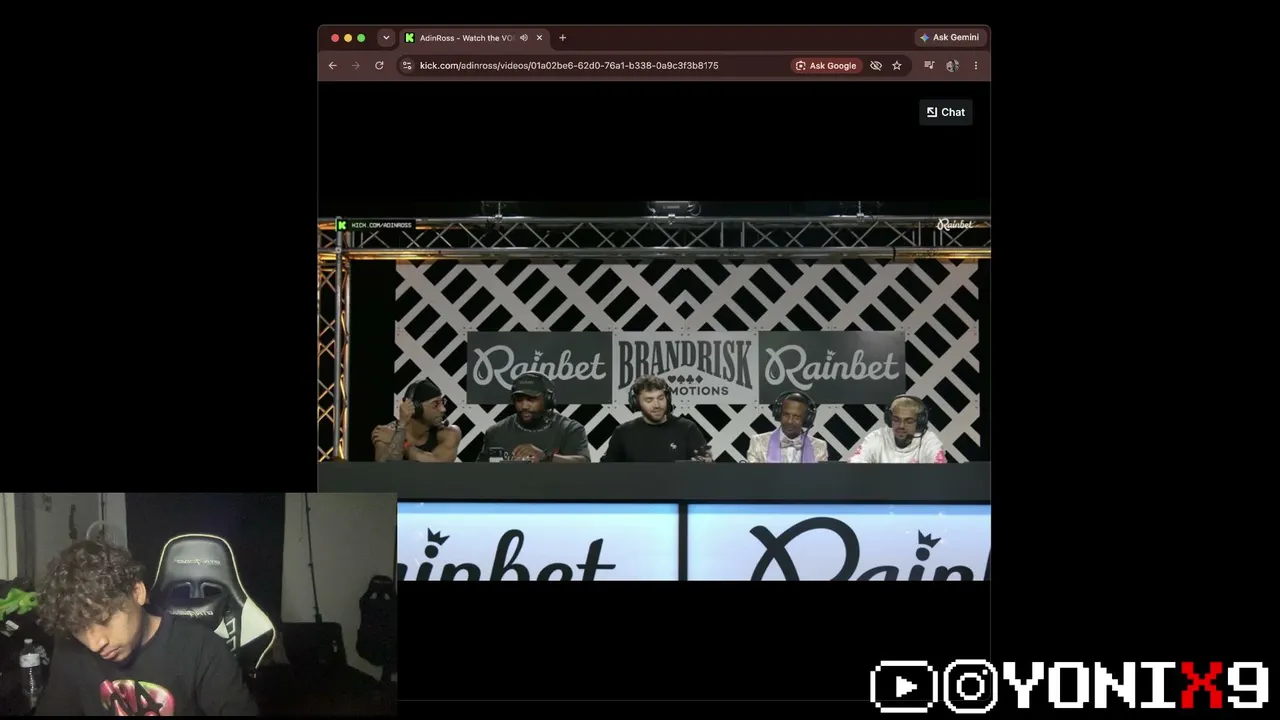
Task: Reload the Kick video page
Action: [x=379, y=66]
